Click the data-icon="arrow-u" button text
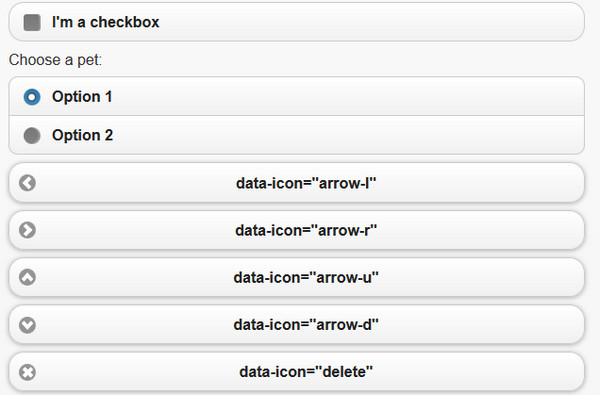Screen dimensions: 600x395 (306, 277)
